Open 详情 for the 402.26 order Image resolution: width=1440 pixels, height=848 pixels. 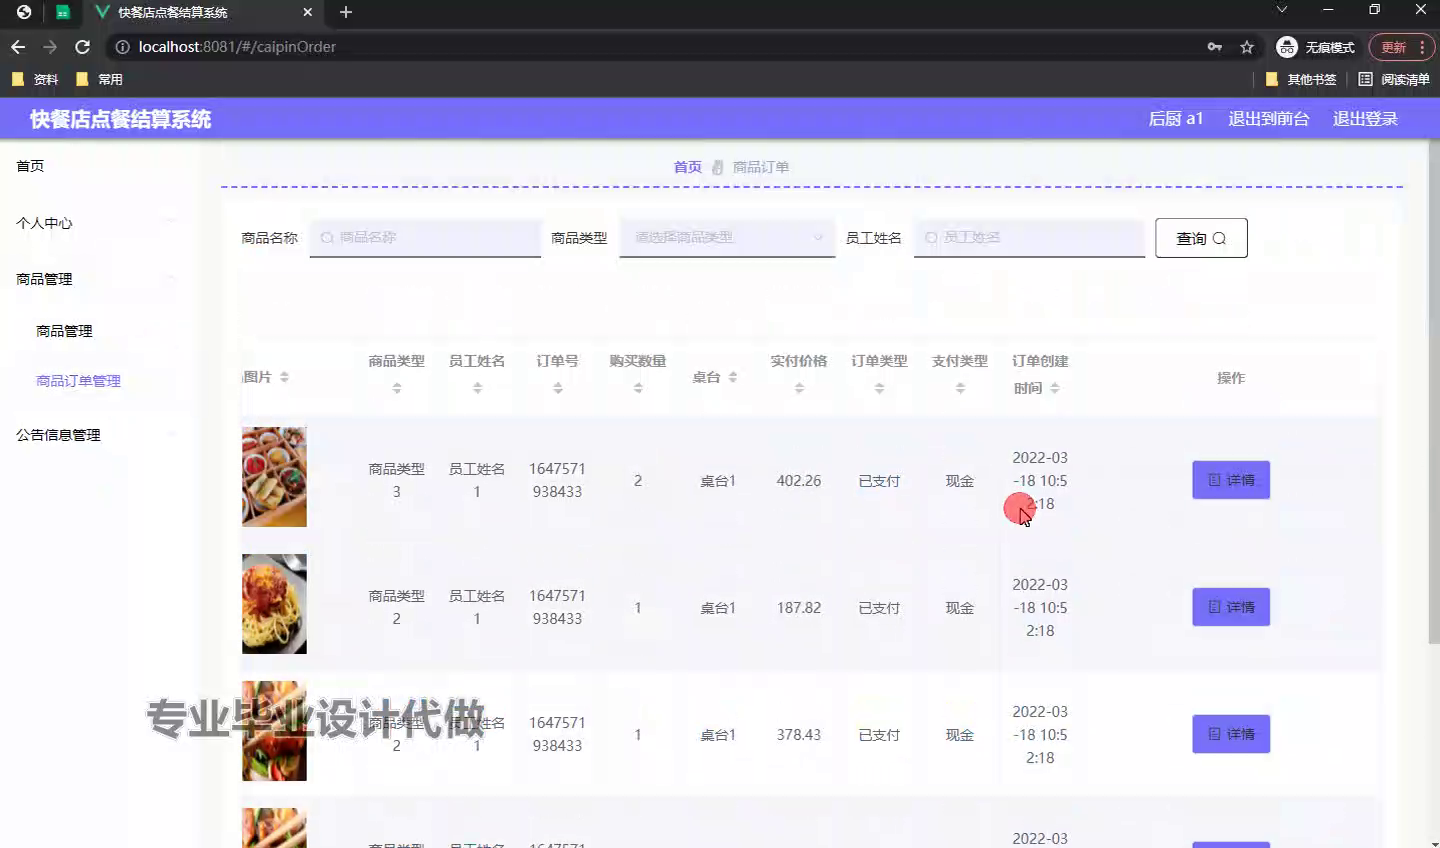coord(1231,480)
